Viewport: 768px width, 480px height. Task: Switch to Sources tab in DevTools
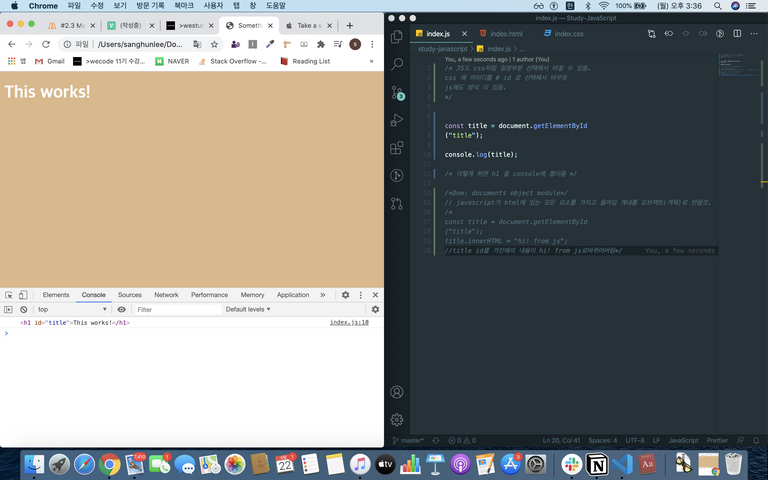click(130, 295)
